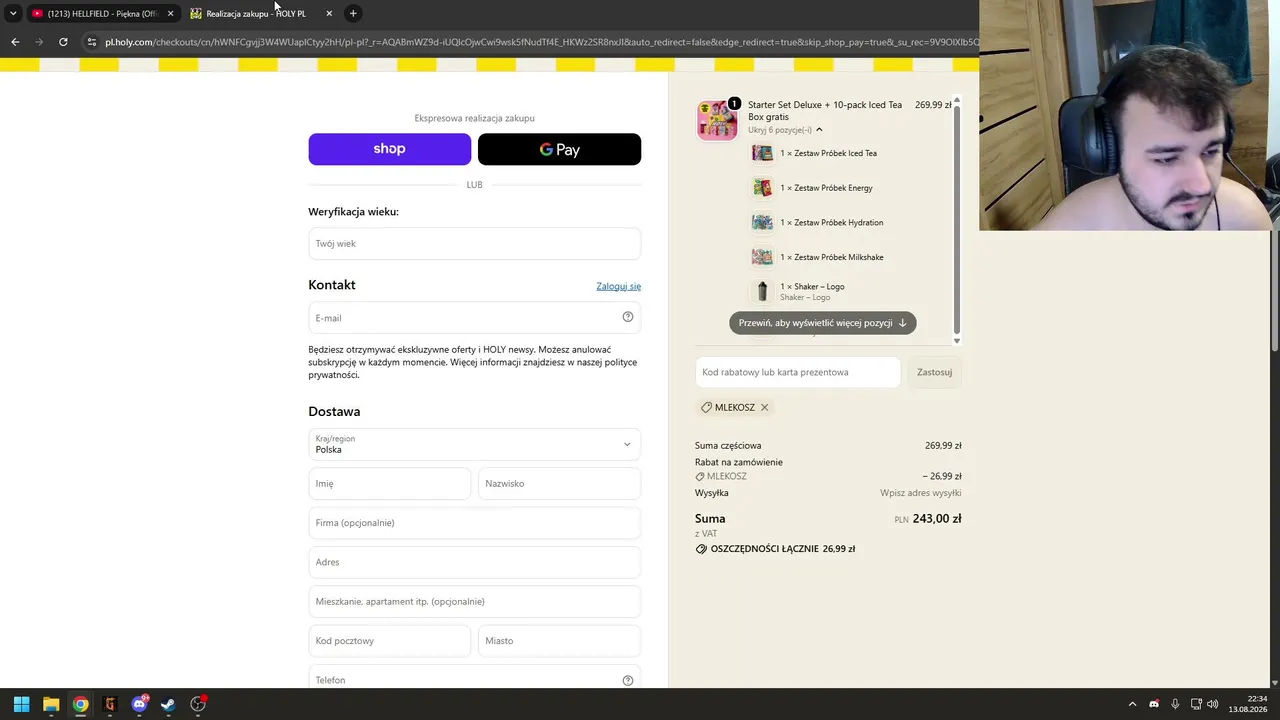Switch to the HELLFIELD YouTube tab
Screen dimensions: 1280x720
(x=103, y=13)
